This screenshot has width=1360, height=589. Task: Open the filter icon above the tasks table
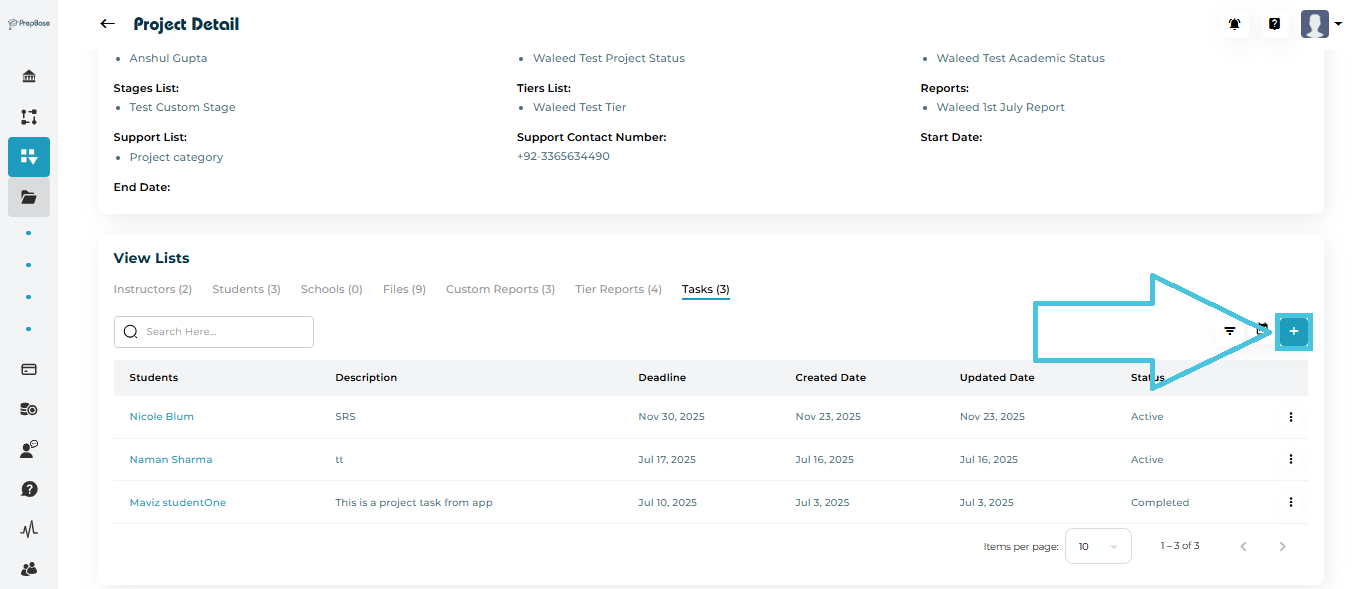(x=1230, y=331)
